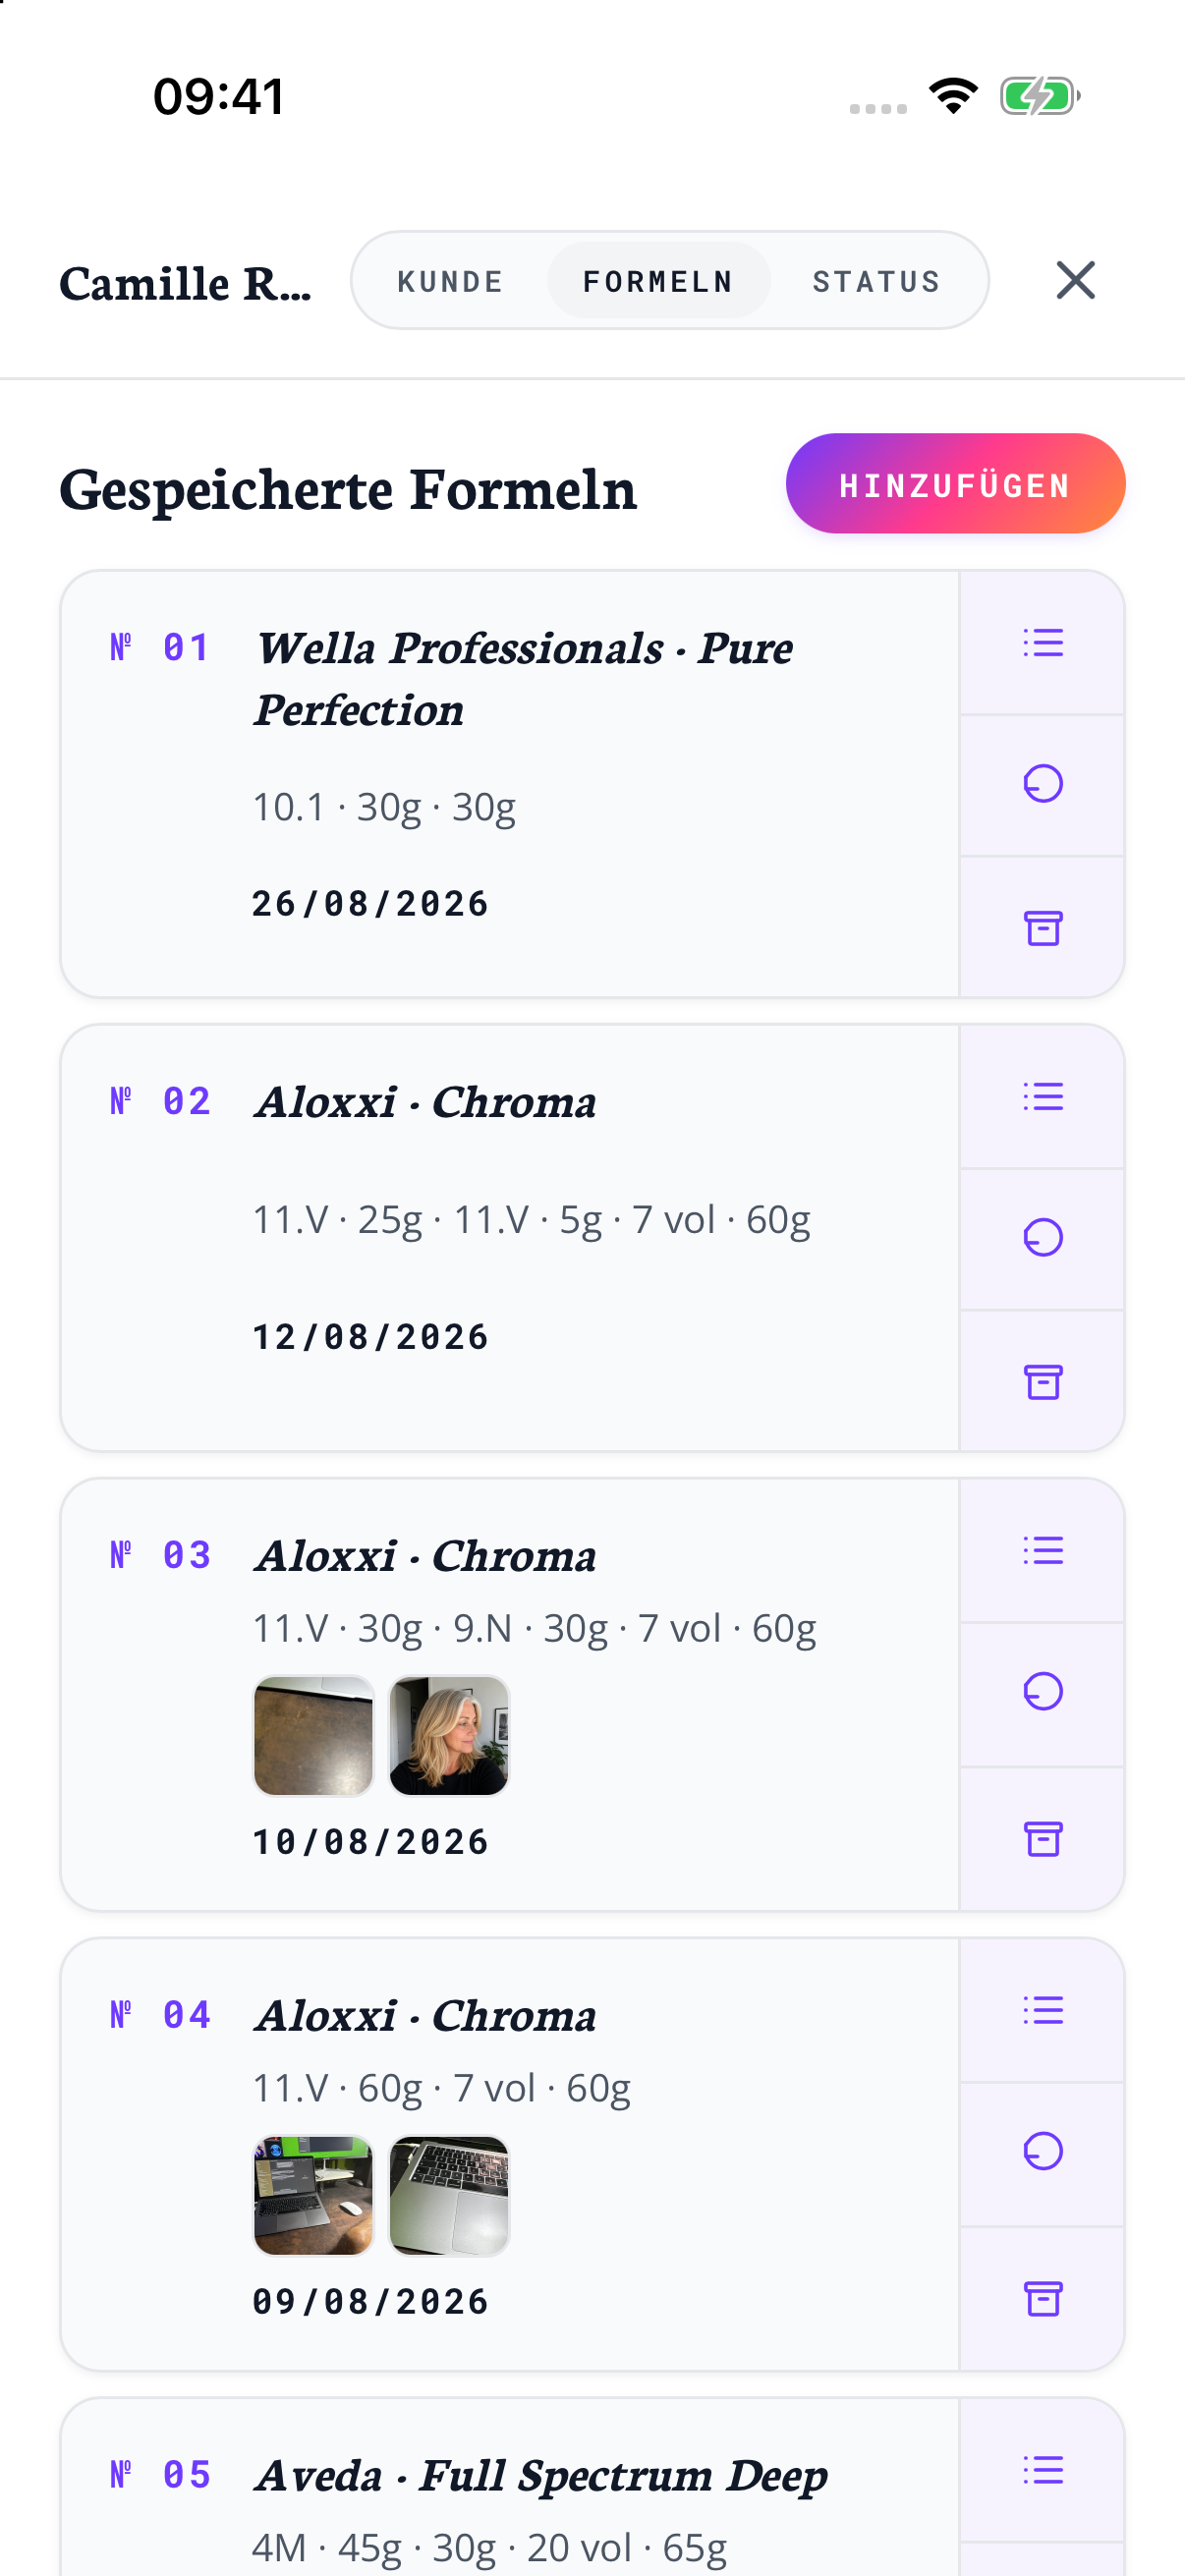
Task: Open the laptop keyboard photo in formula 04
Action: [449, 2196]
